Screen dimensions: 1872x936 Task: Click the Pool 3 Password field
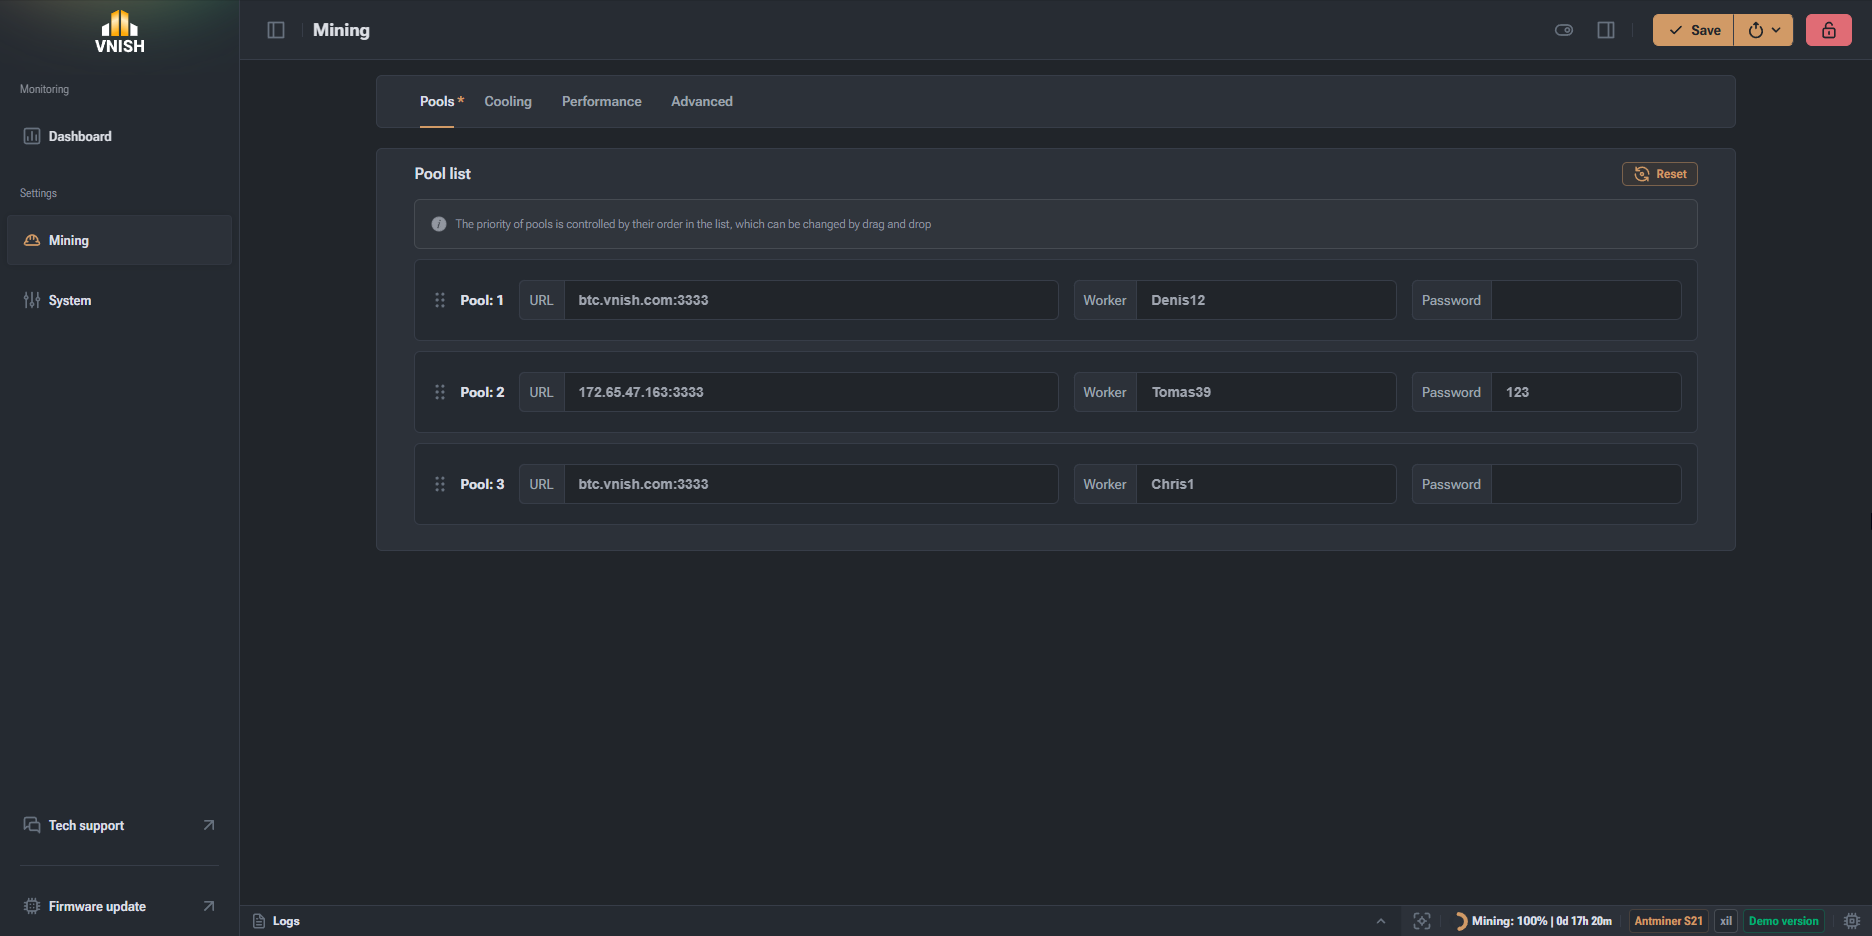click(x=1586, y=484)
